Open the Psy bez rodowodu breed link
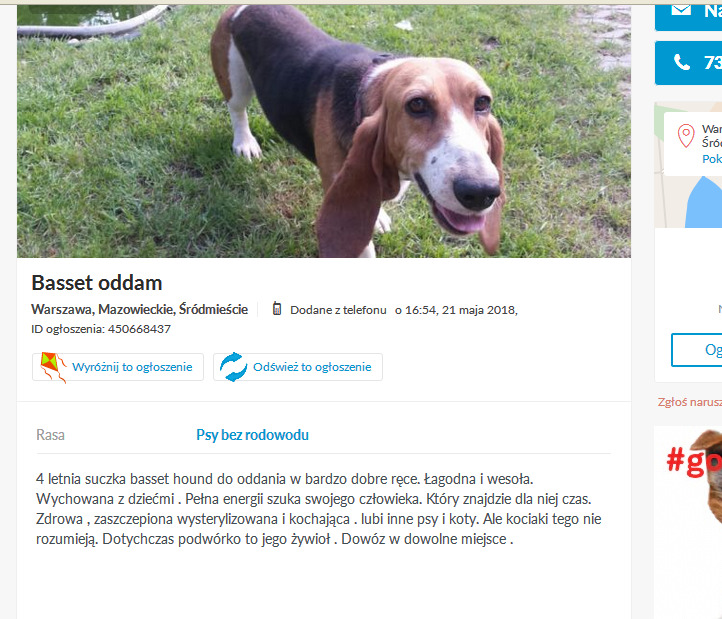The height and width of the screenshot is (619, 722). click(x=252, y=435)
